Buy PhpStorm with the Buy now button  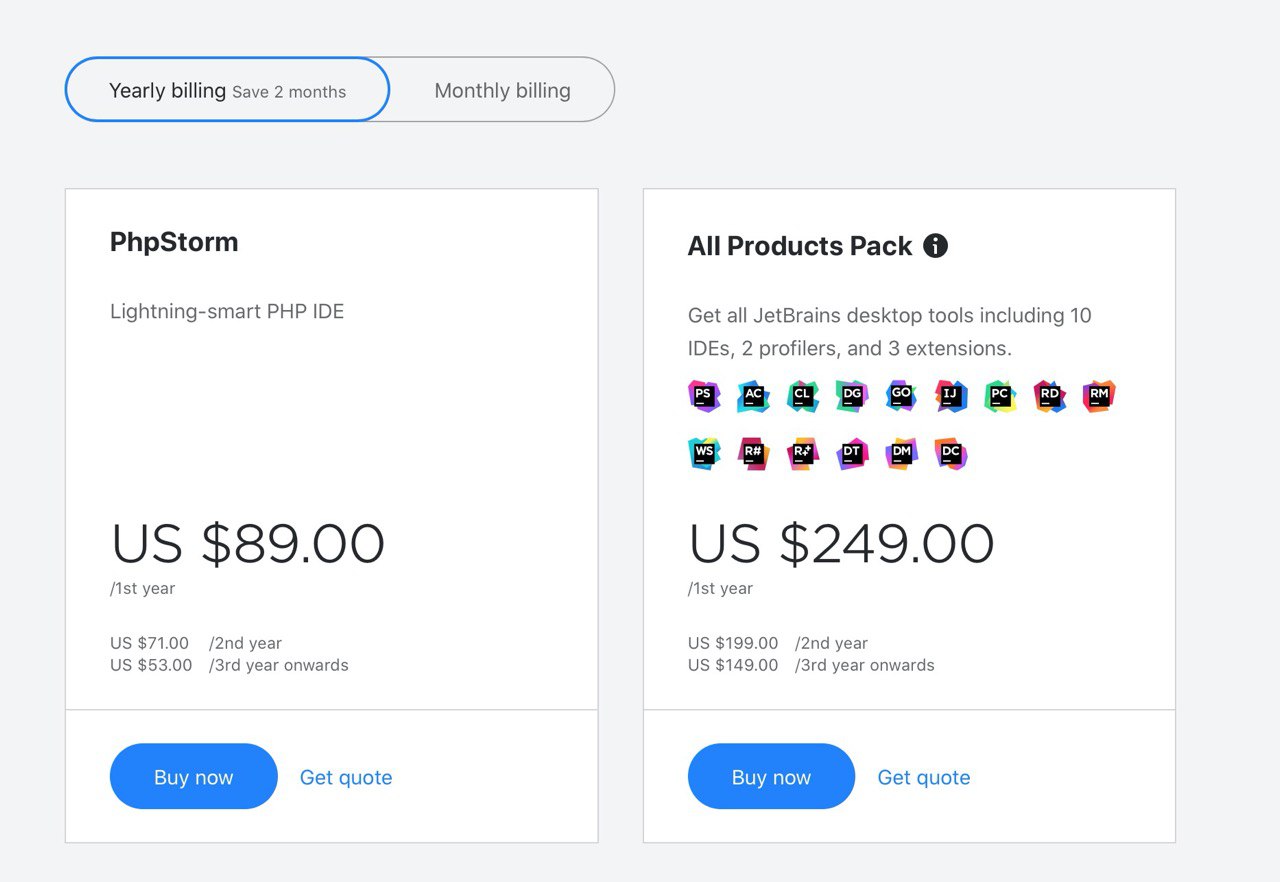click(x=193, y=777)
